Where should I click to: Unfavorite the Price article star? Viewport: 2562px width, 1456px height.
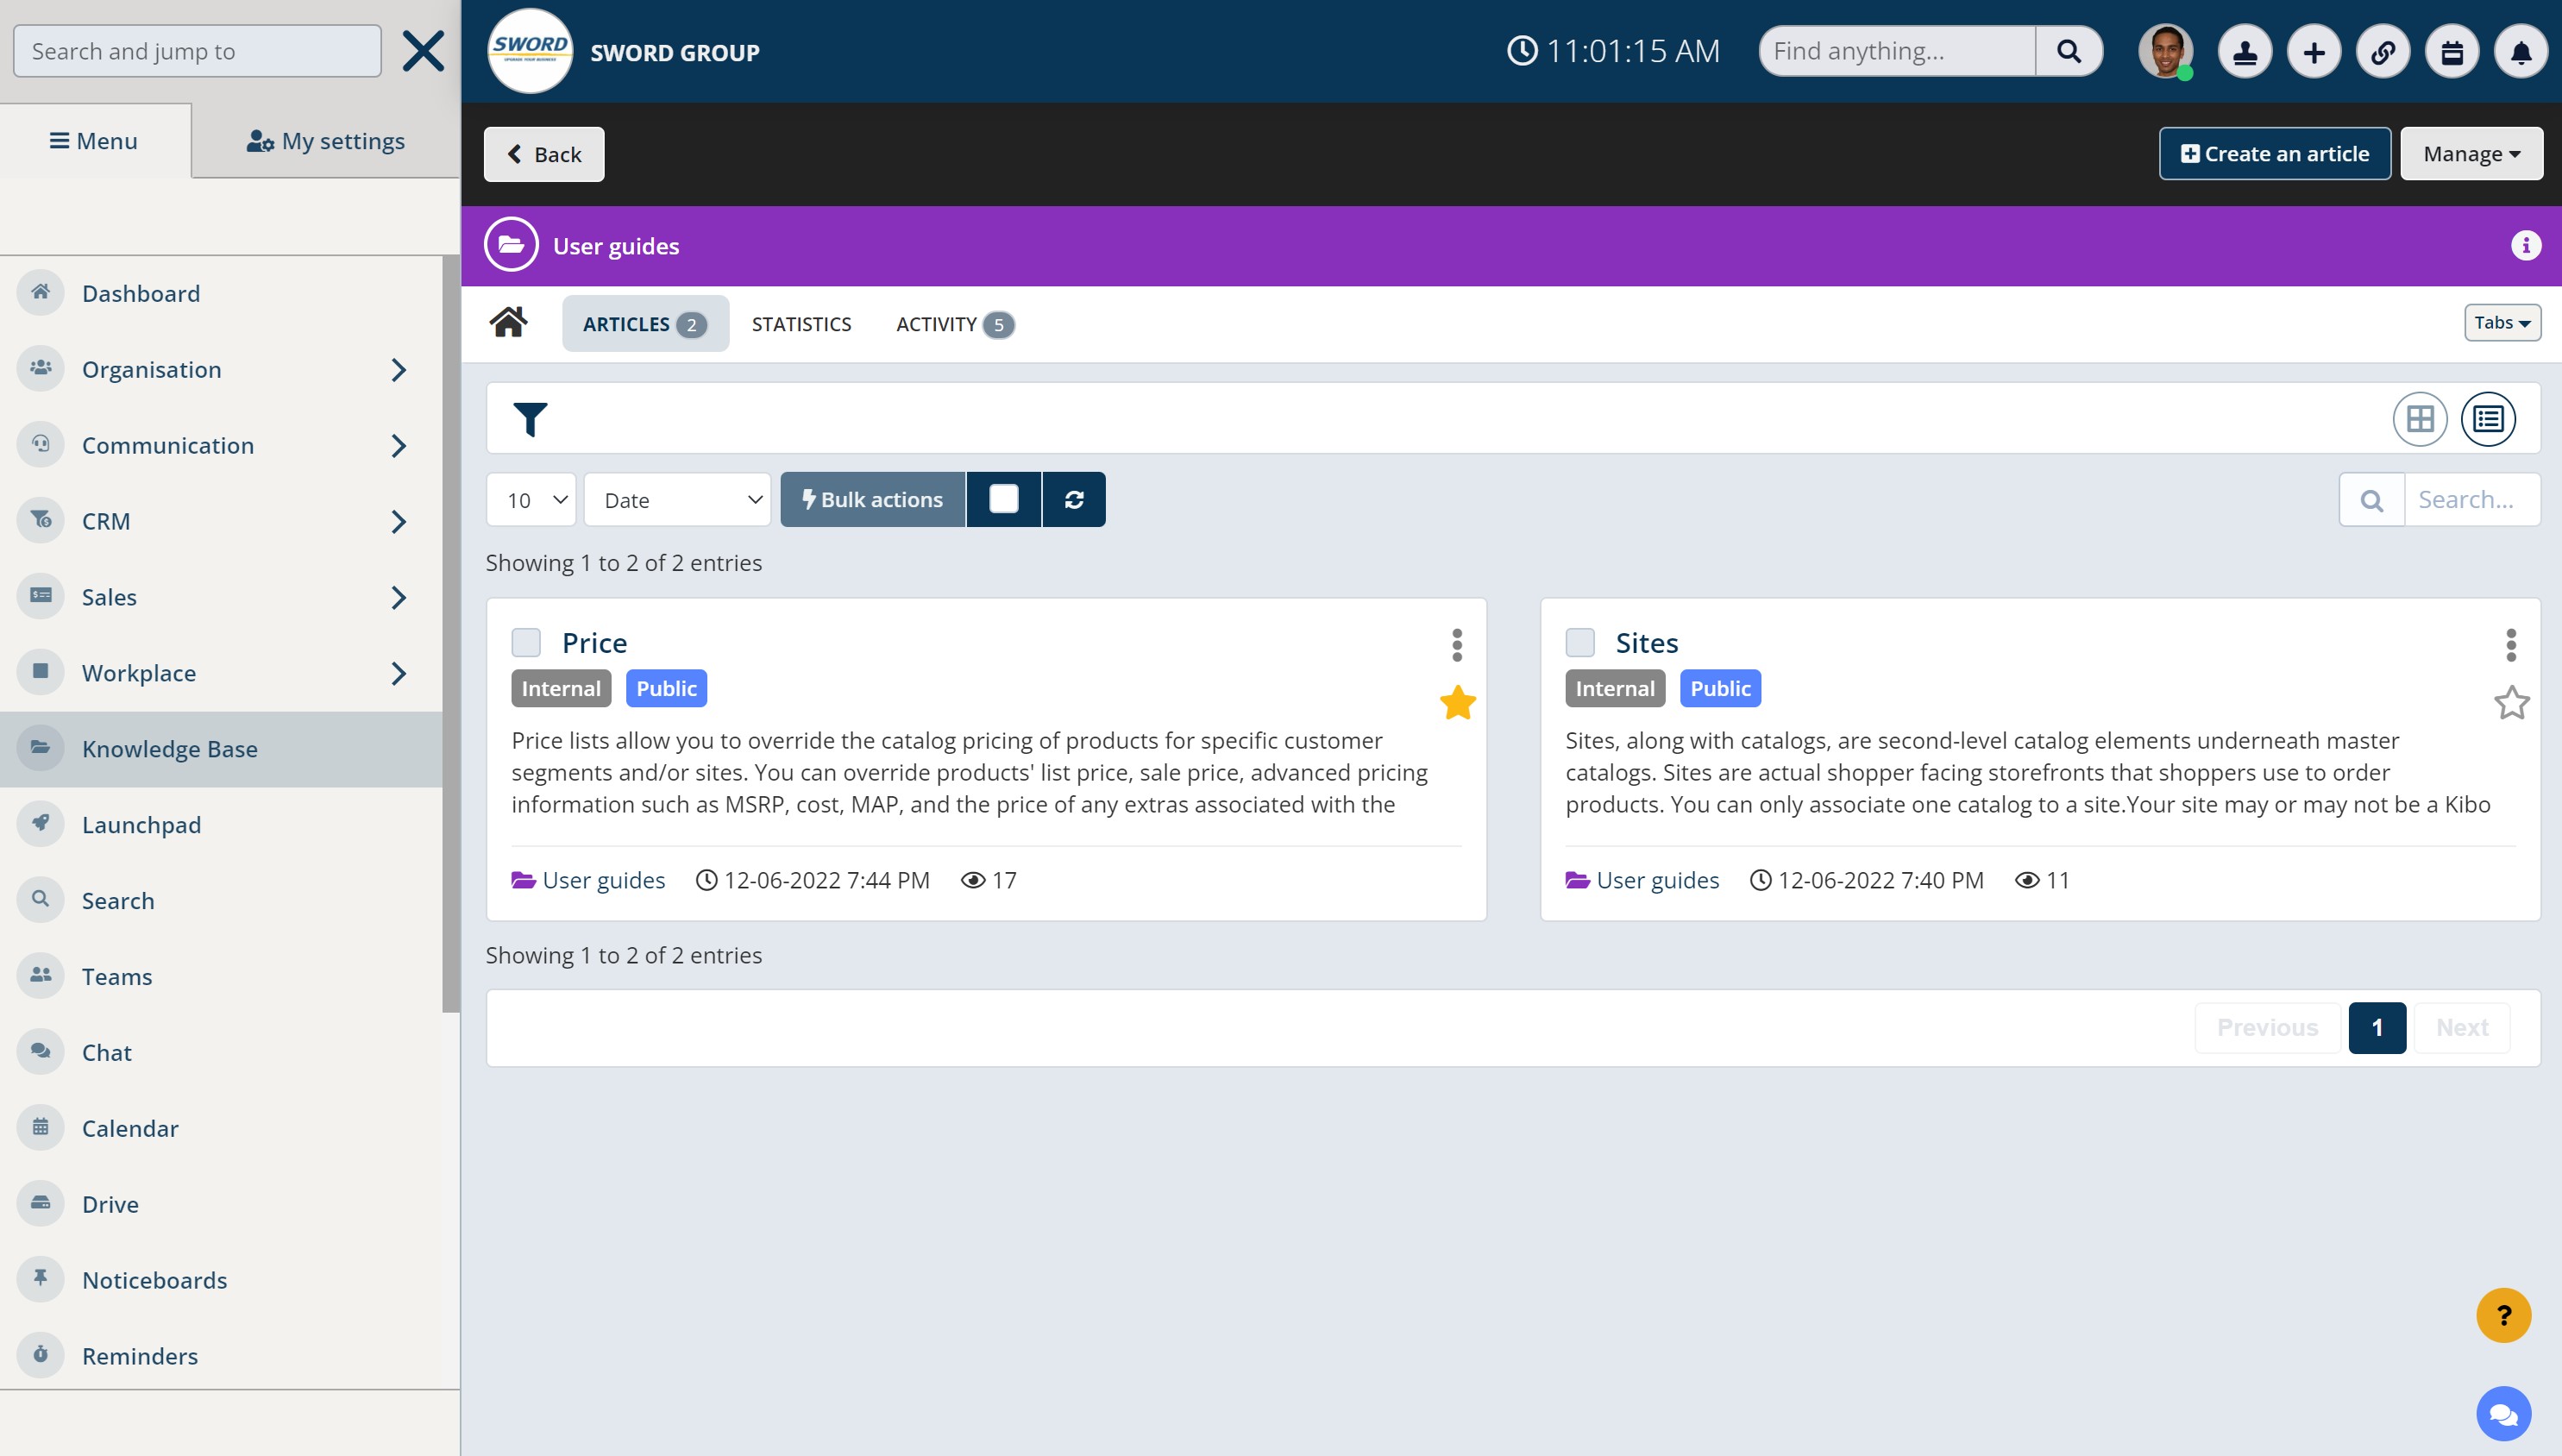[1457, 703]
